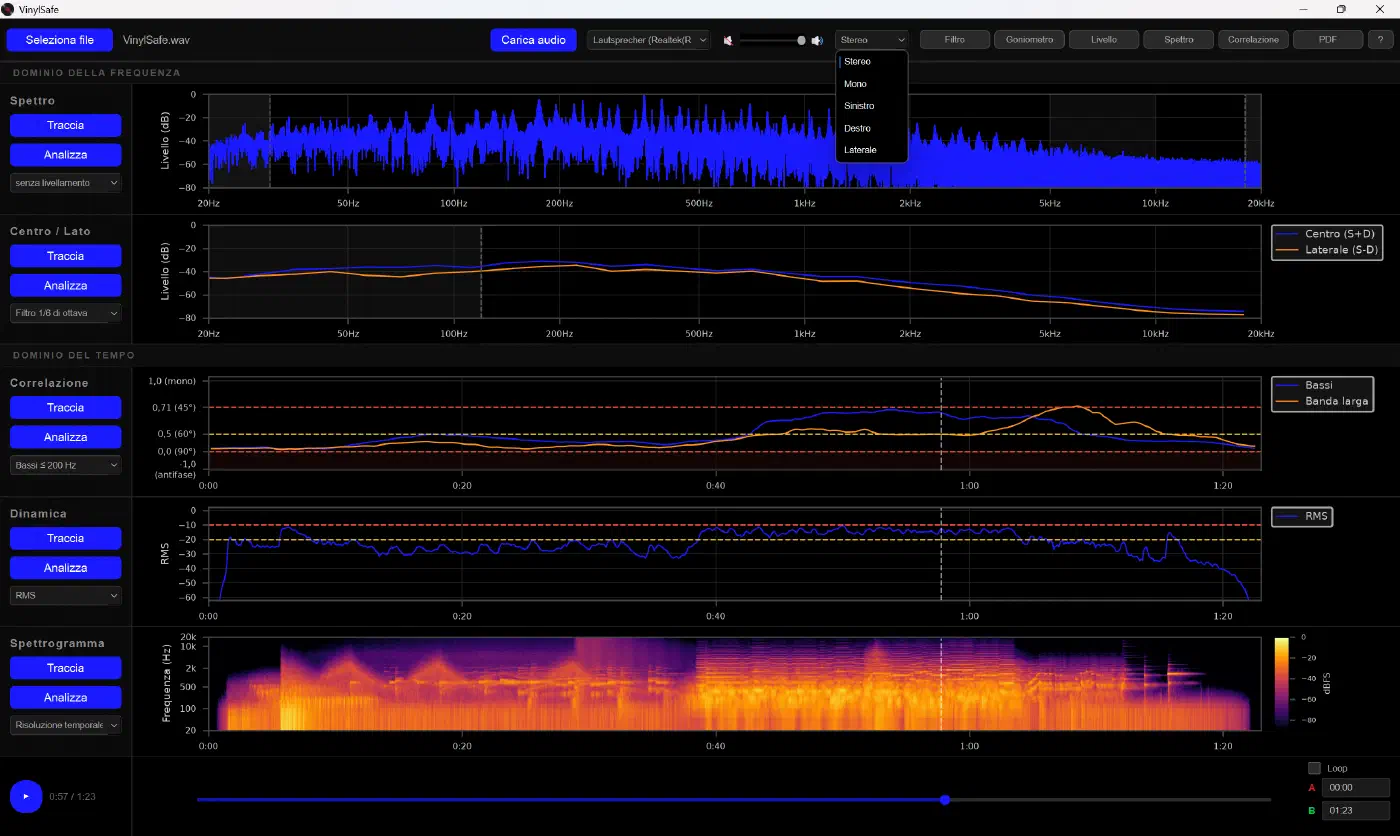Enable the Loop checkbox

[x=1314, y=768]
